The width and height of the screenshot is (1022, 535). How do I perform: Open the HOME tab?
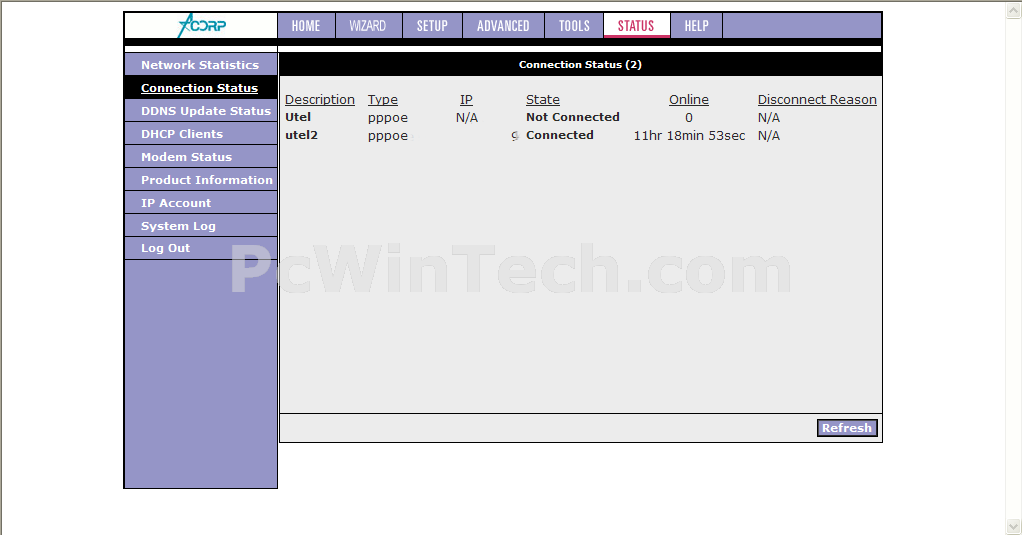(306, 26)
